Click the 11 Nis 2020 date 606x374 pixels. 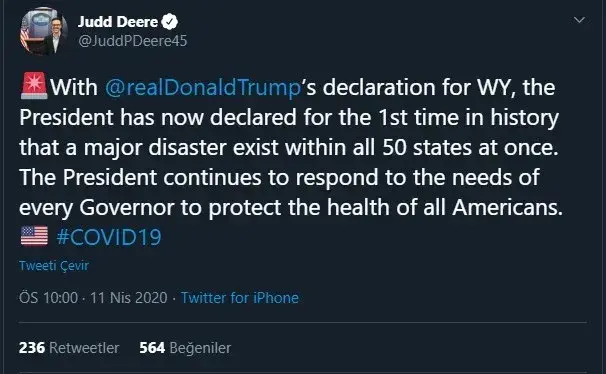pos(129,298)
